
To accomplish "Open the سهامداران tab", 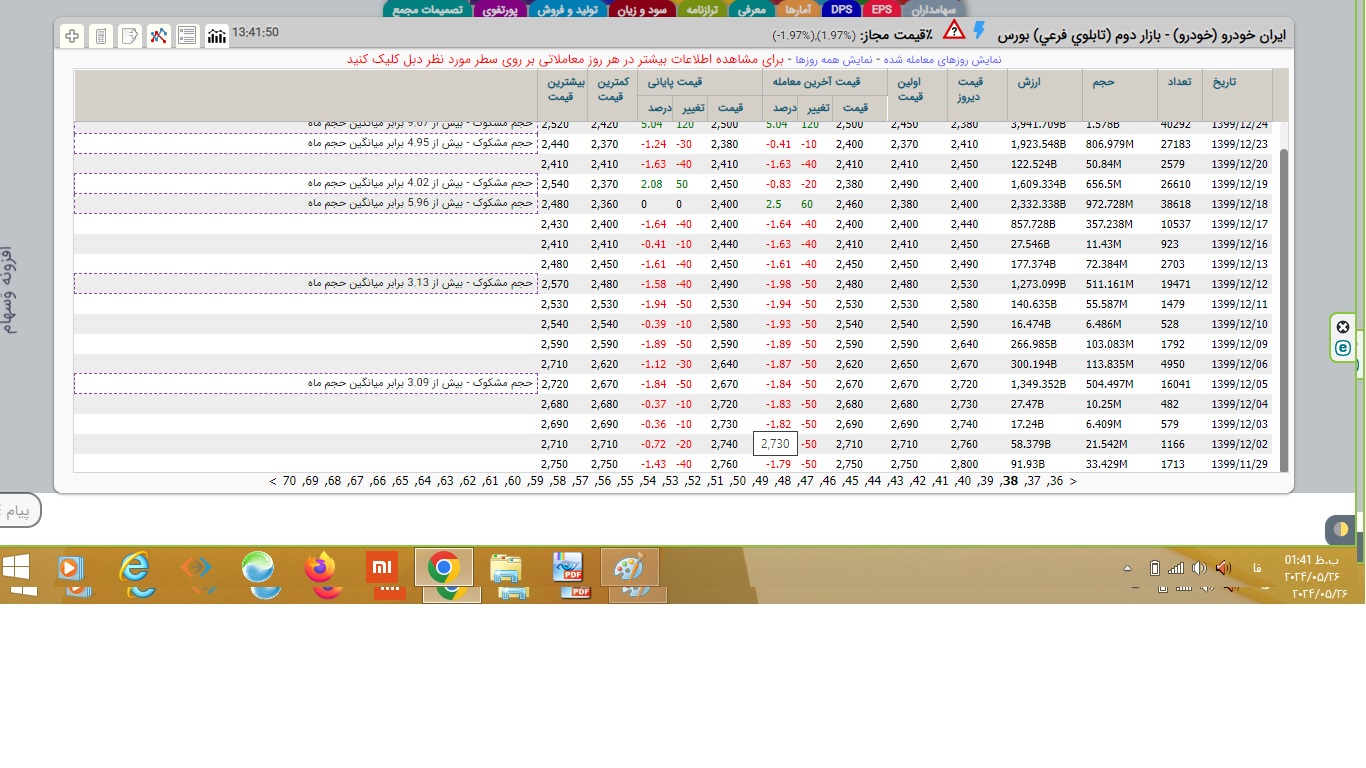I will [935, 9].
